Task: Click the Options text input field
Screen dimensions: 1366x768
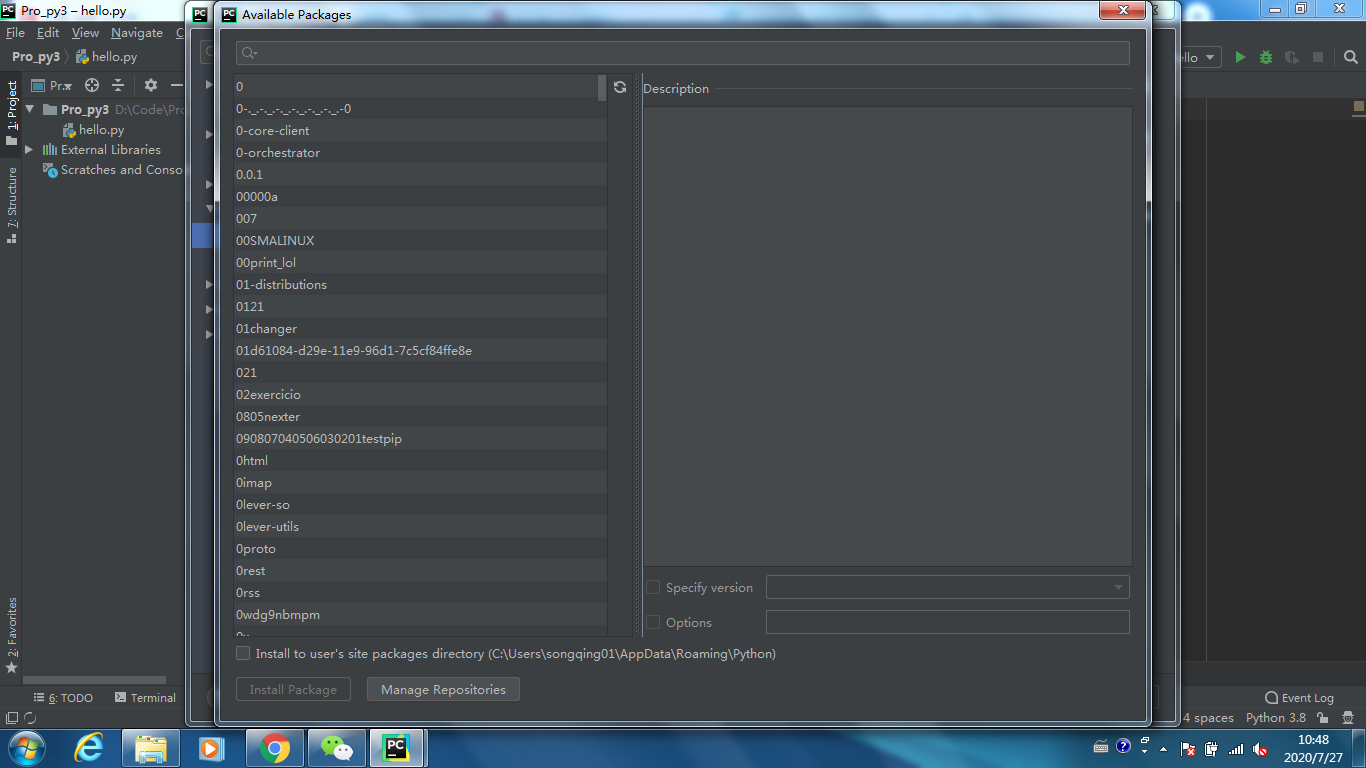Action: 948,622
